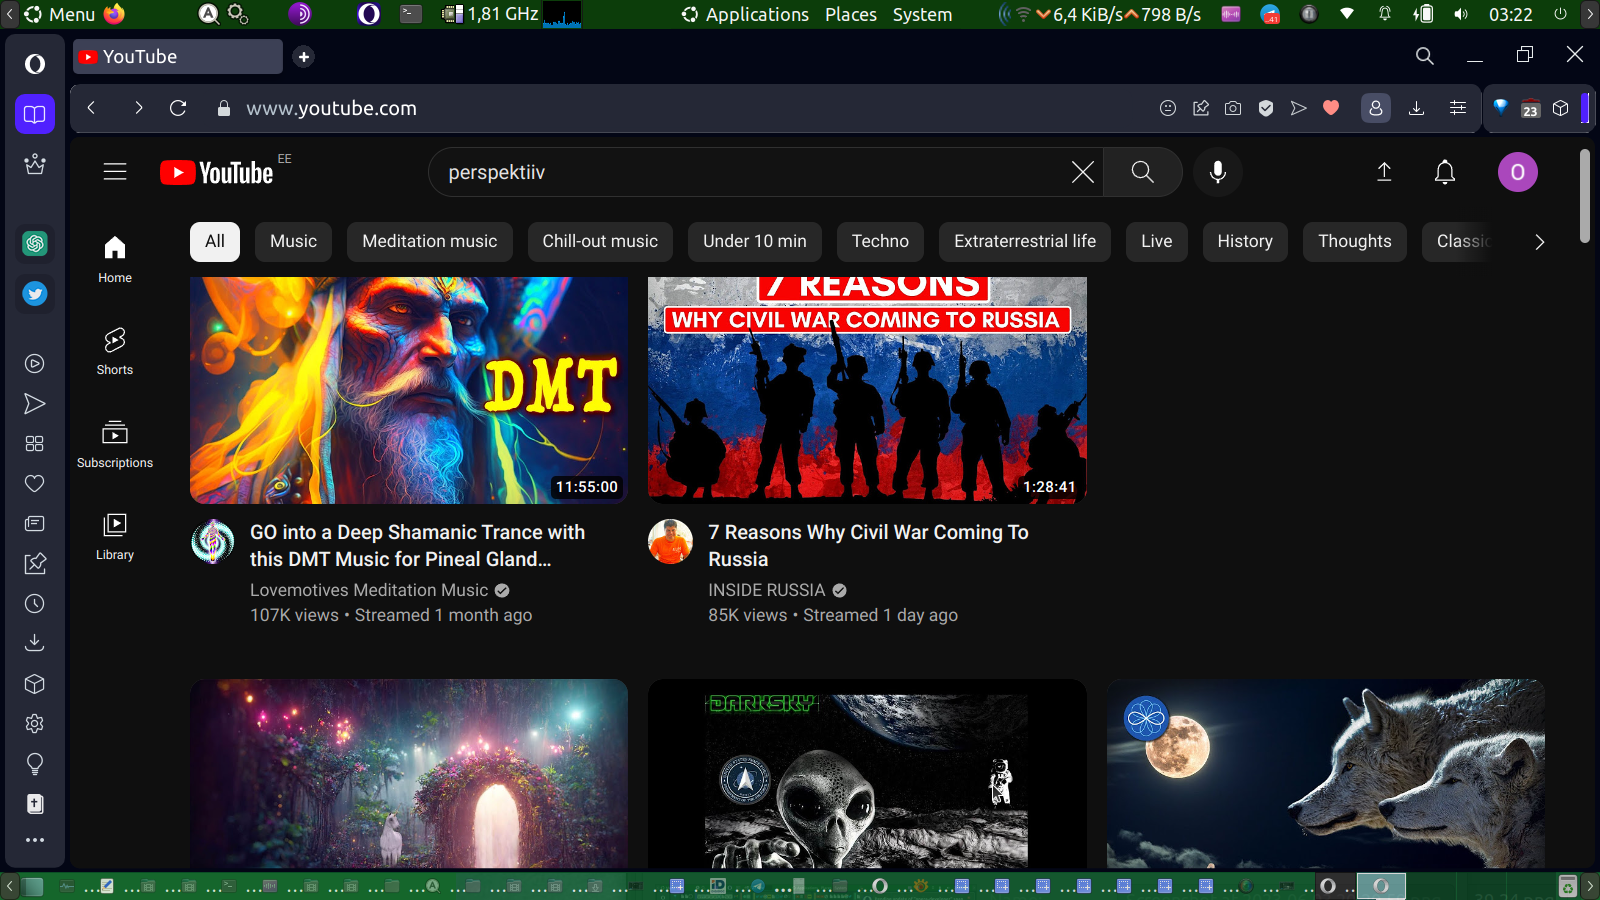1600x900 pixels.
Task: Add page to bookmarks with heart icon
Action: pos(1331,108)
